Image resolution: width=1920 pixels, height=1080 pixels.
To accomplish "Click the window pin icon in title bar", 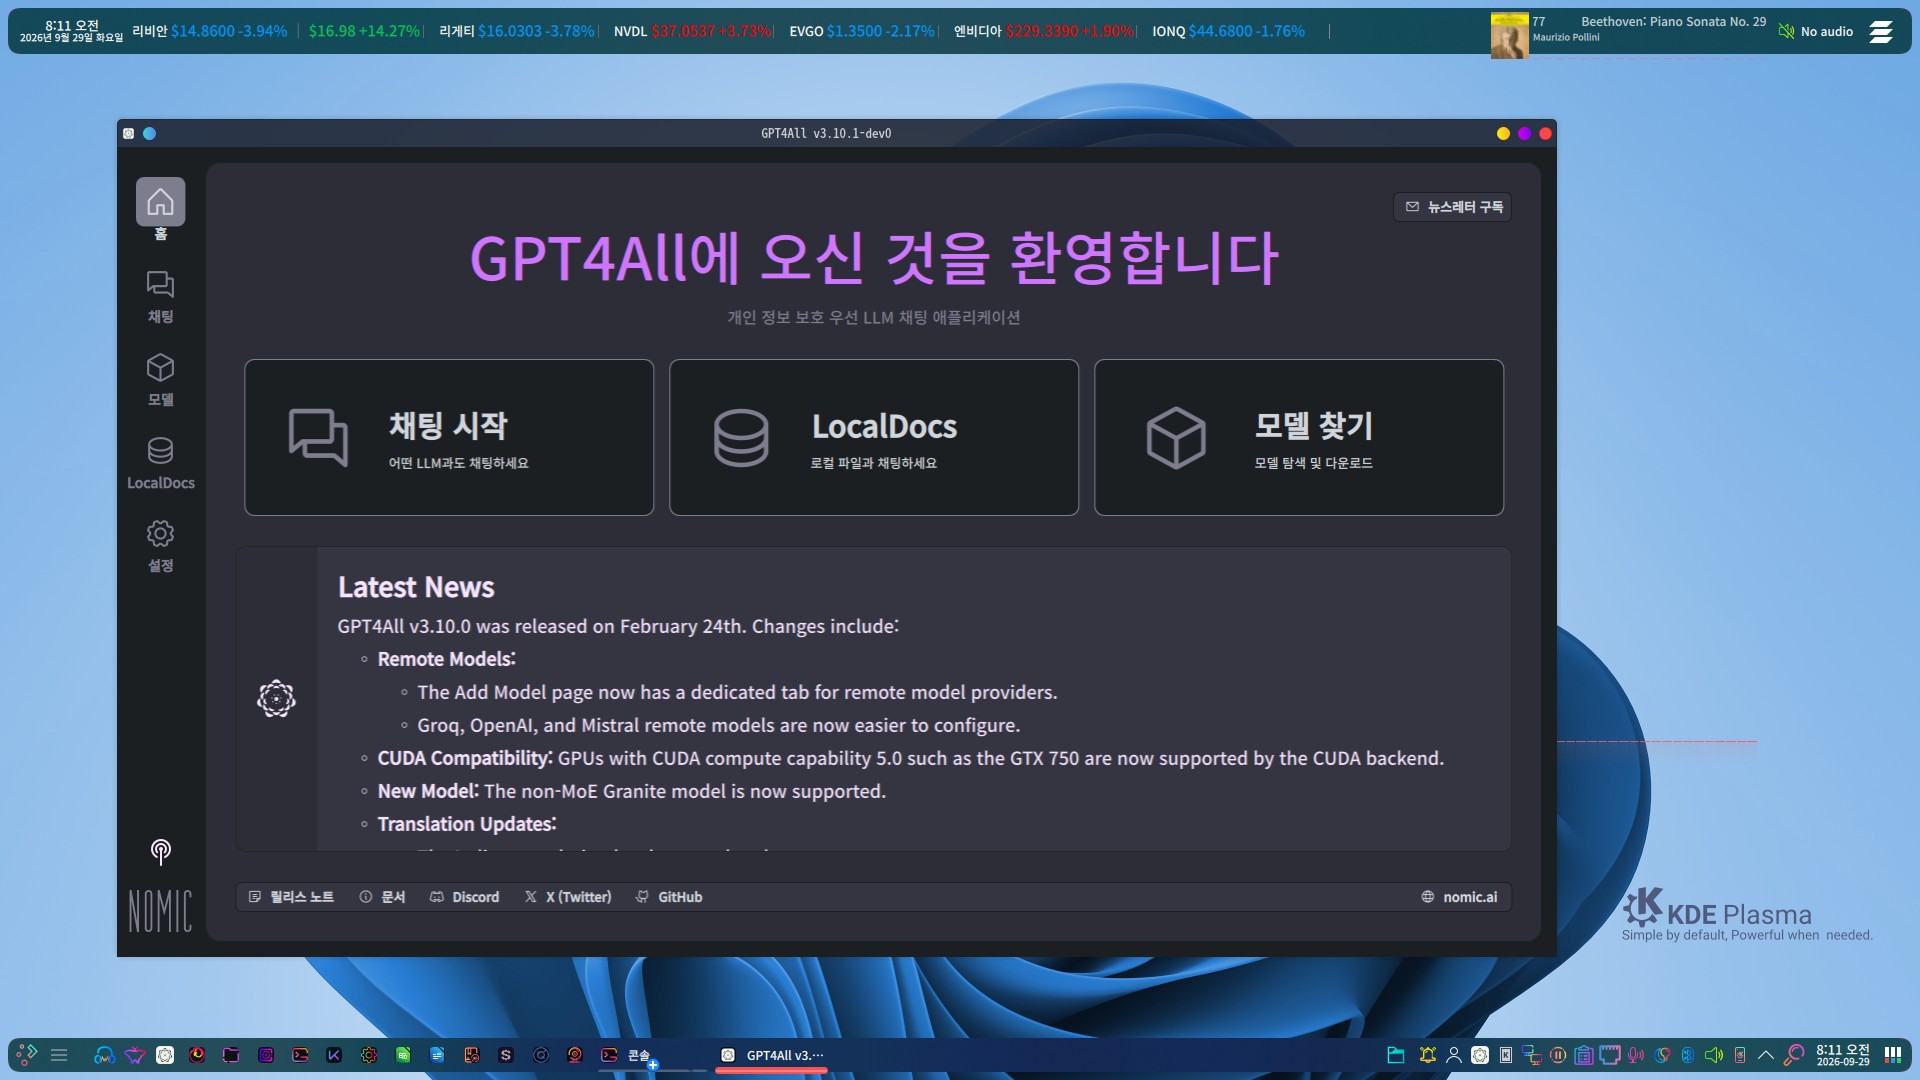I will tap(149, 133).
